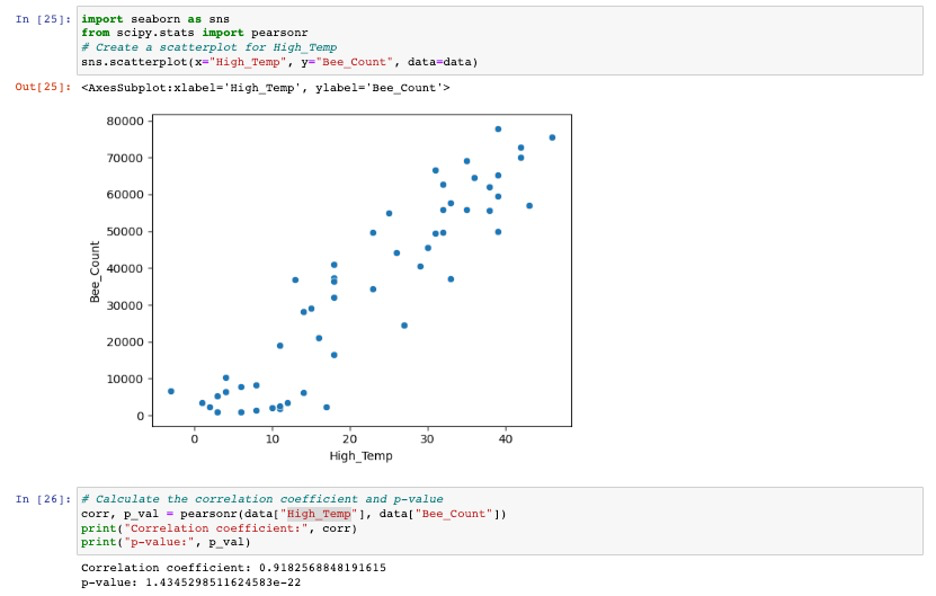Click the In [25] cell prompt

pos(43,19)
